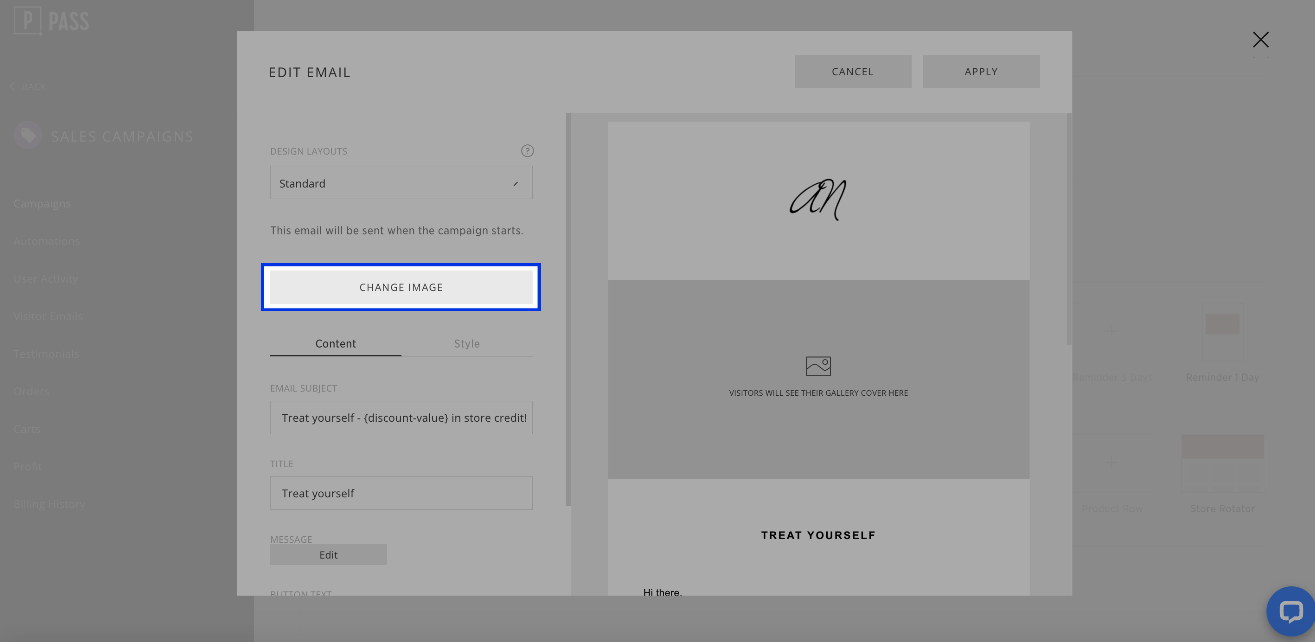Open Visitor Emails in the sidebar

point(48,316)
